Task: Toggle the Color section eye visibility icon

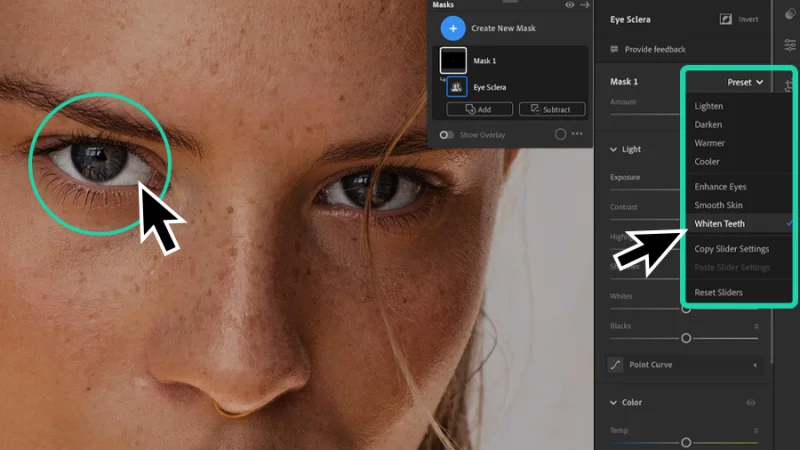Action: click(x=751, y=403)
